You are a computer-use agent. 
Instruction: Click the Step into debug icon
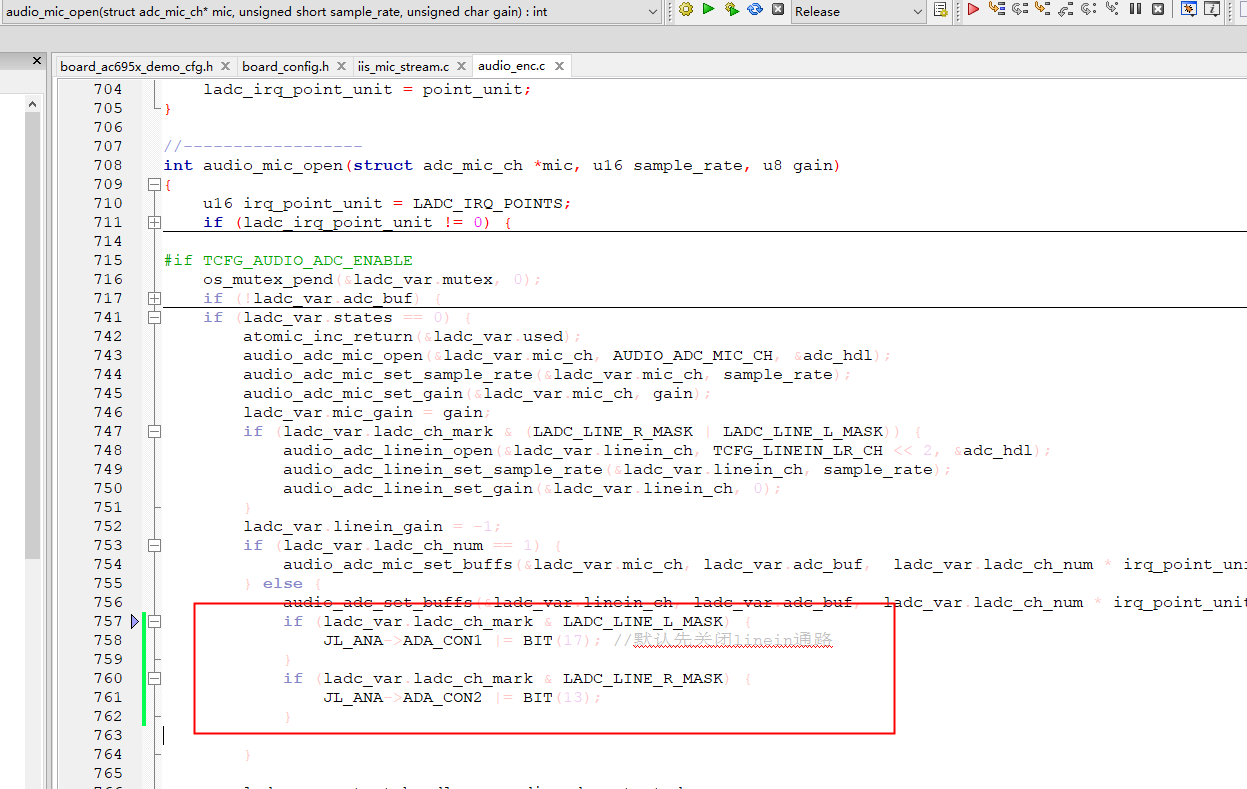[1043, 9]
